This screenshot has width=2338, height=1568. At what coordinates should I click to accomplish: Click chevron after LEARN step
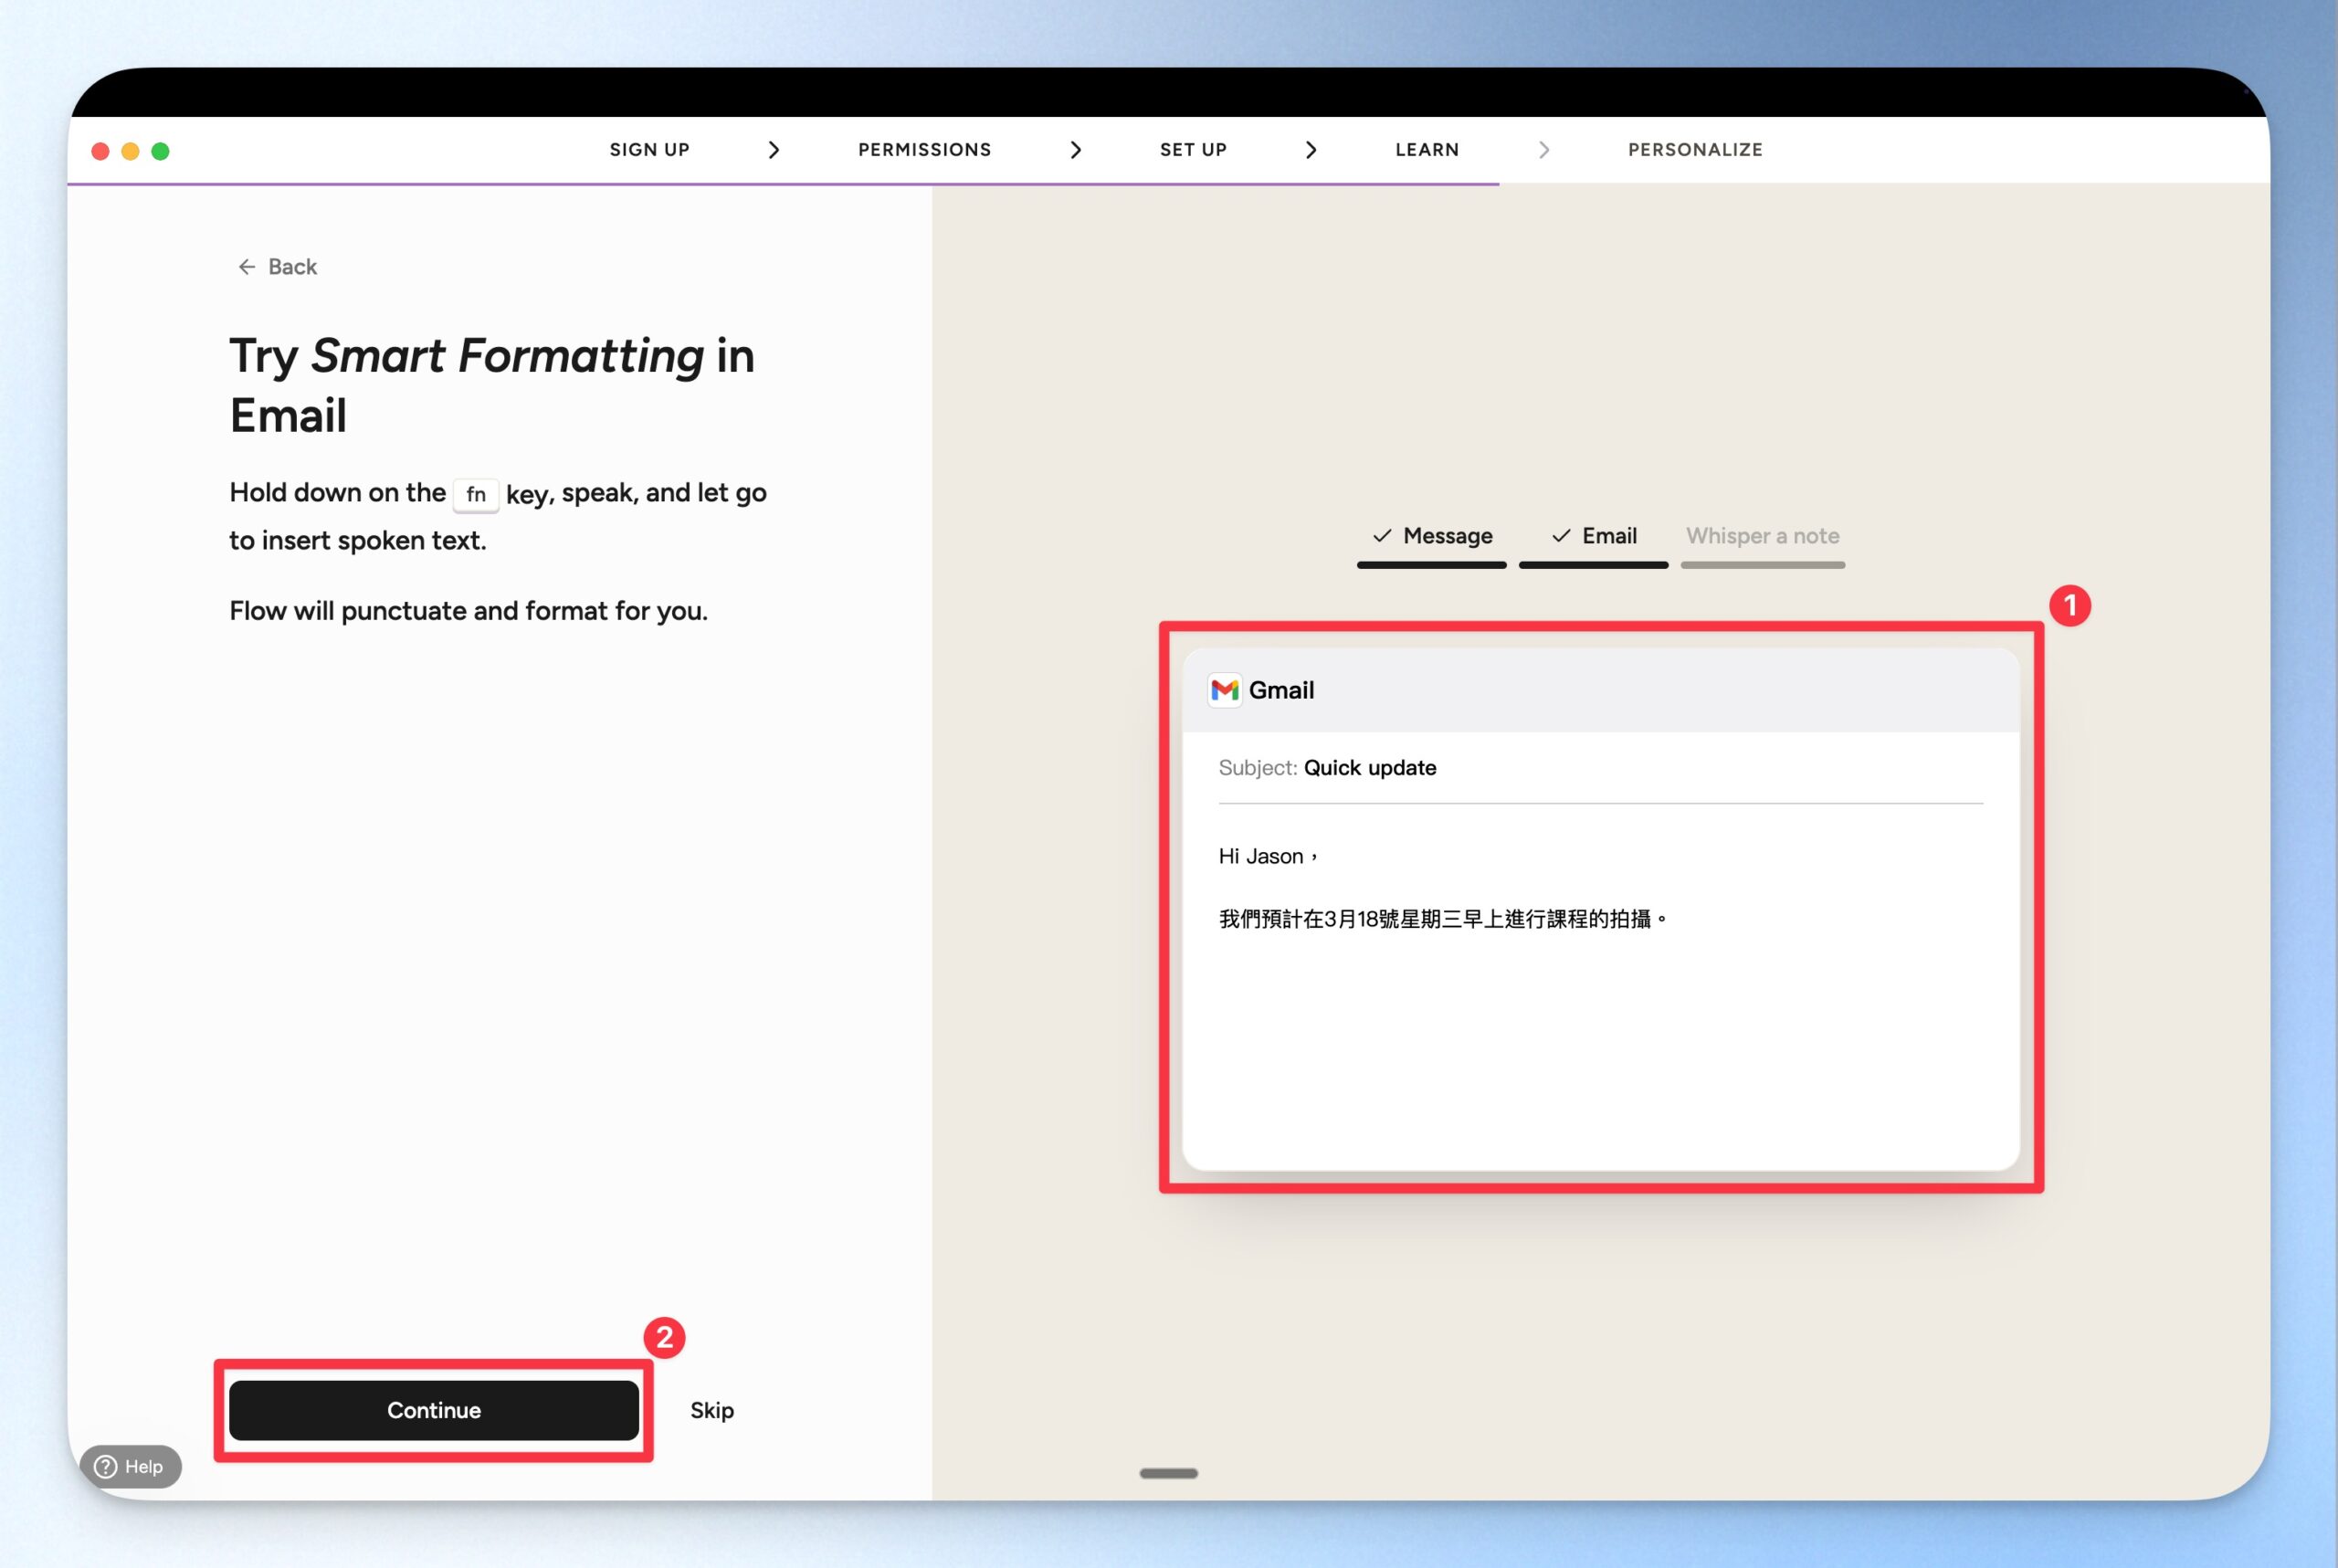(1544, 150)
